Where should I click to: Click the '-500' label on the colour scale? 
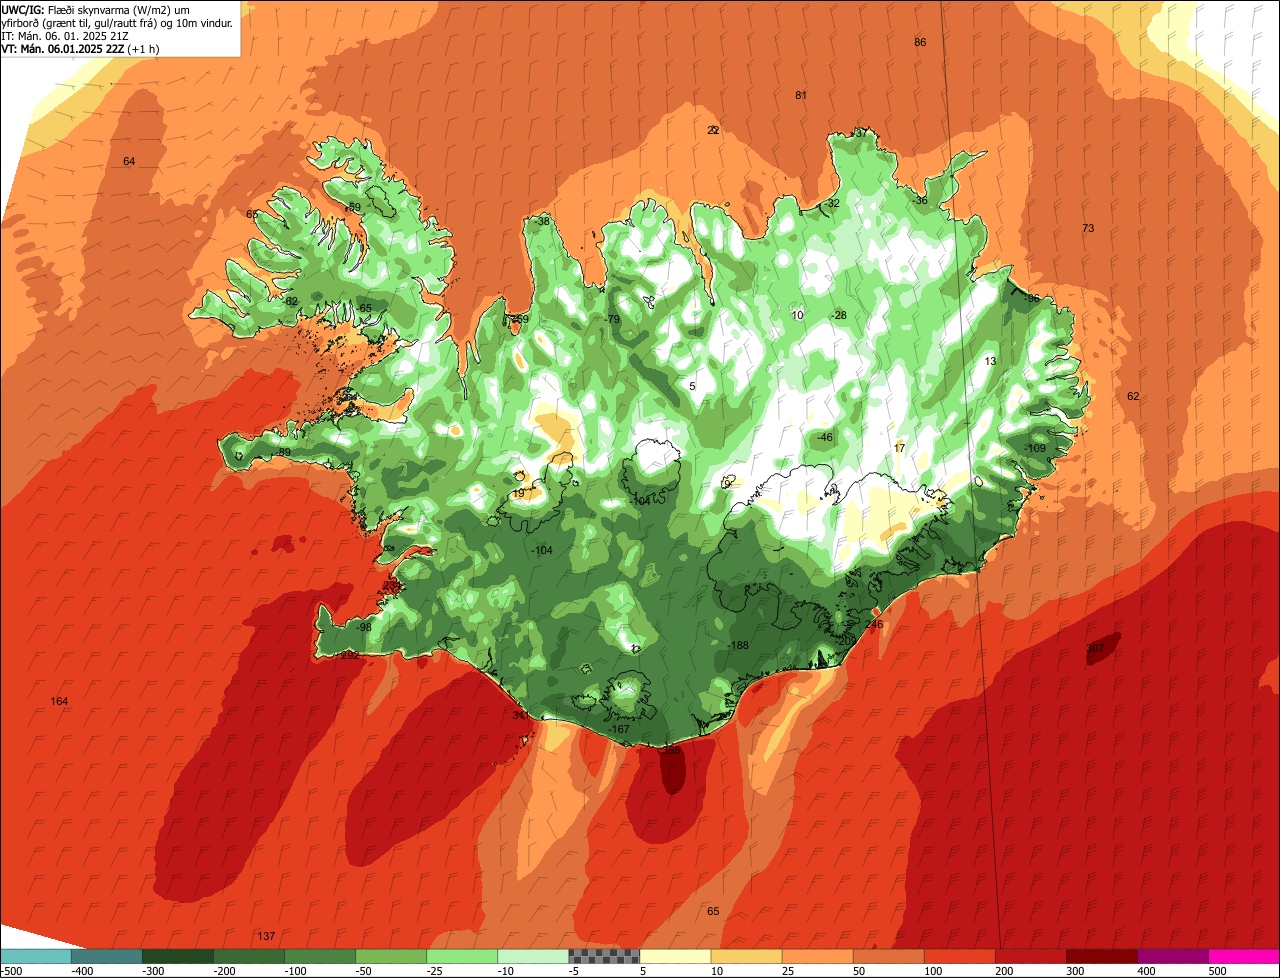point(11,970)
